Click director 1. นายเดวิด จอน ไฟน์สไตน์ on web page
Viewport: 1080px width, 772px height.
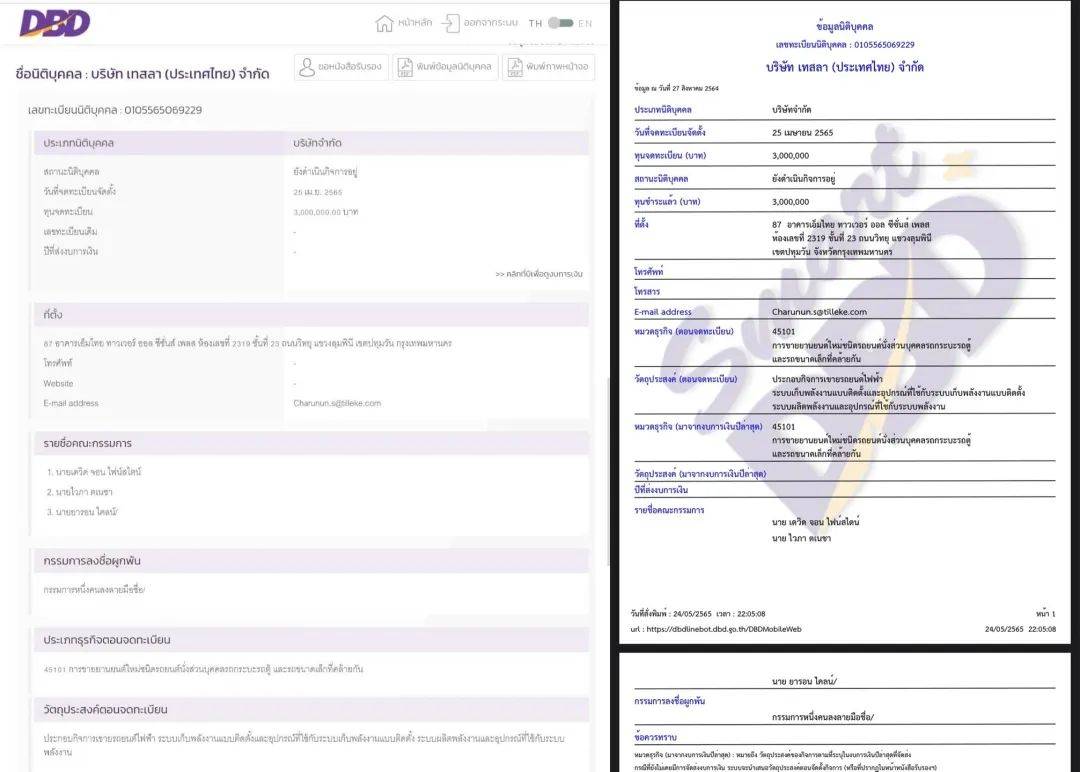tap(94, 472)
